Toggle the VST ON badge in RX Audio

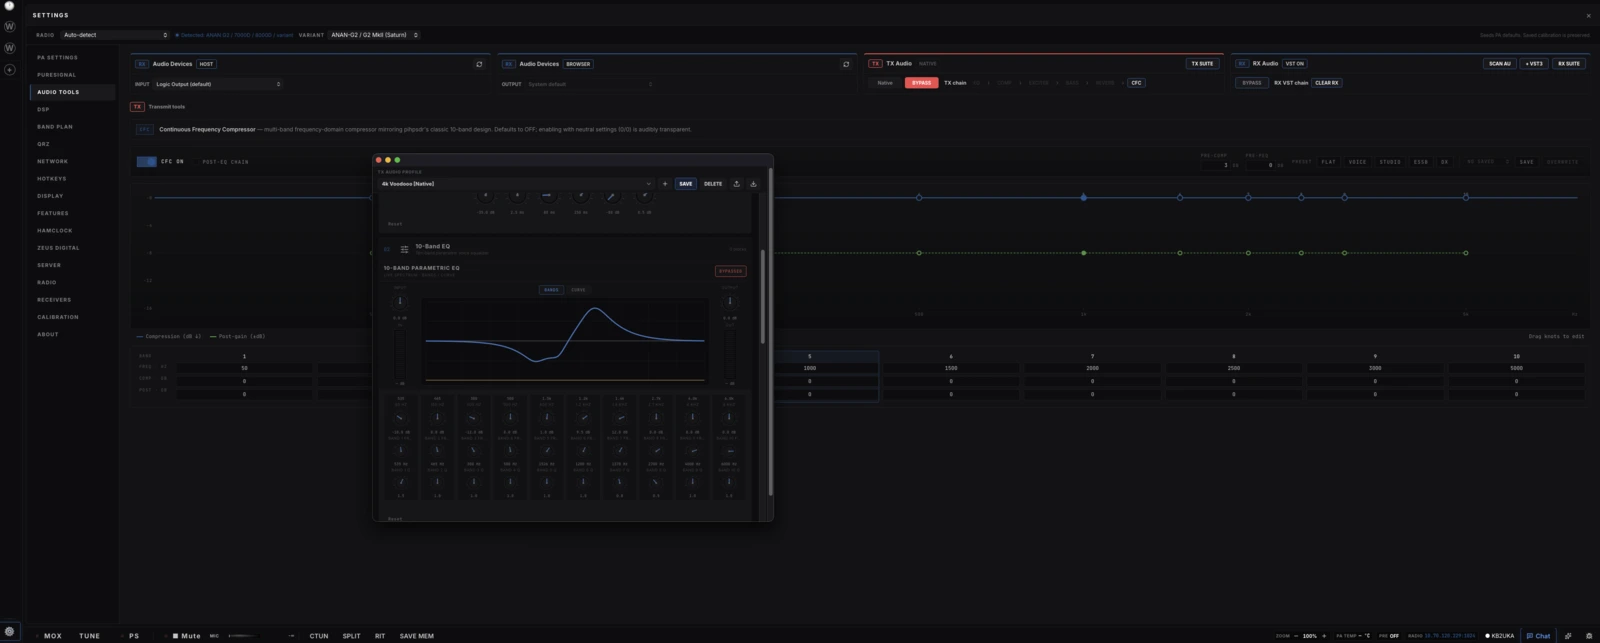coord(1295,64)
